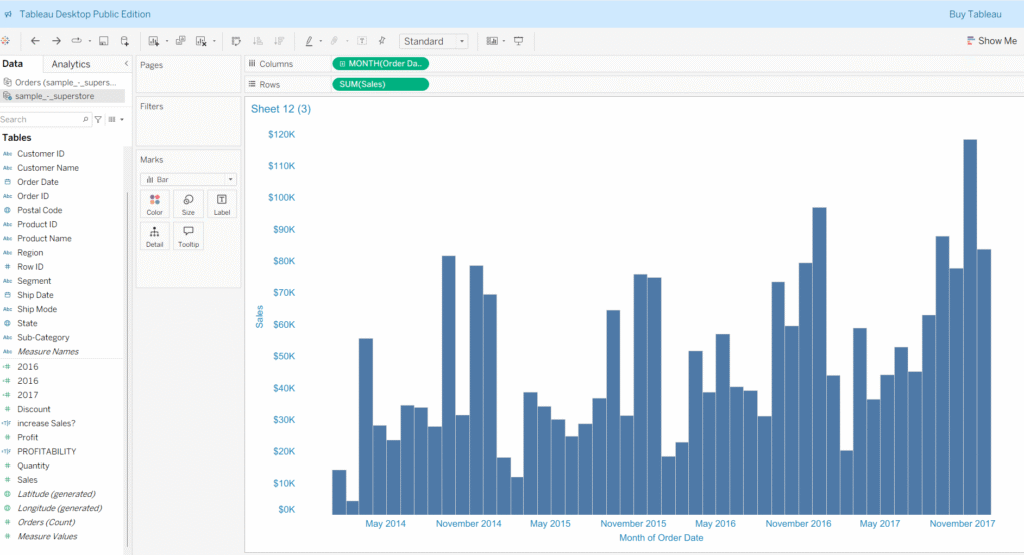
Task: Click the Save icon in toolbar
Action: coord(103,41)
